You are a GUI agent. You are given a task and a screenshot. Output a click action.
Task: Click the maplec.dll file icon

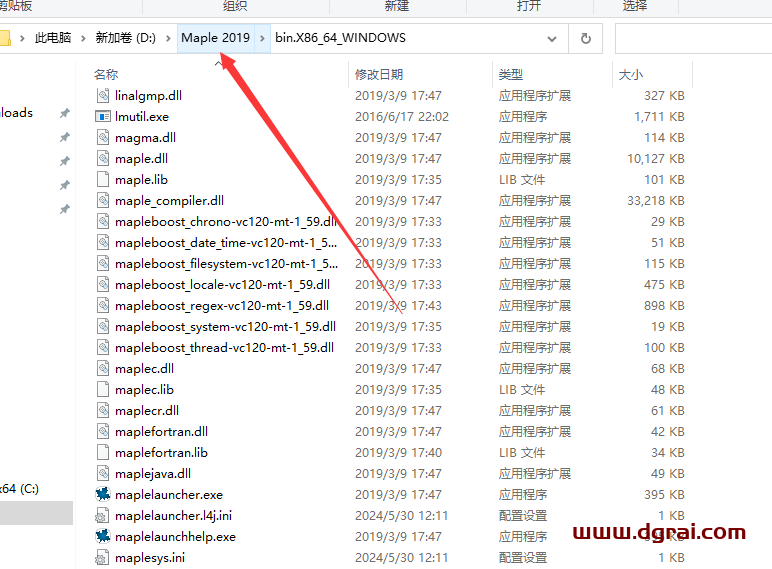coord(103,369)
